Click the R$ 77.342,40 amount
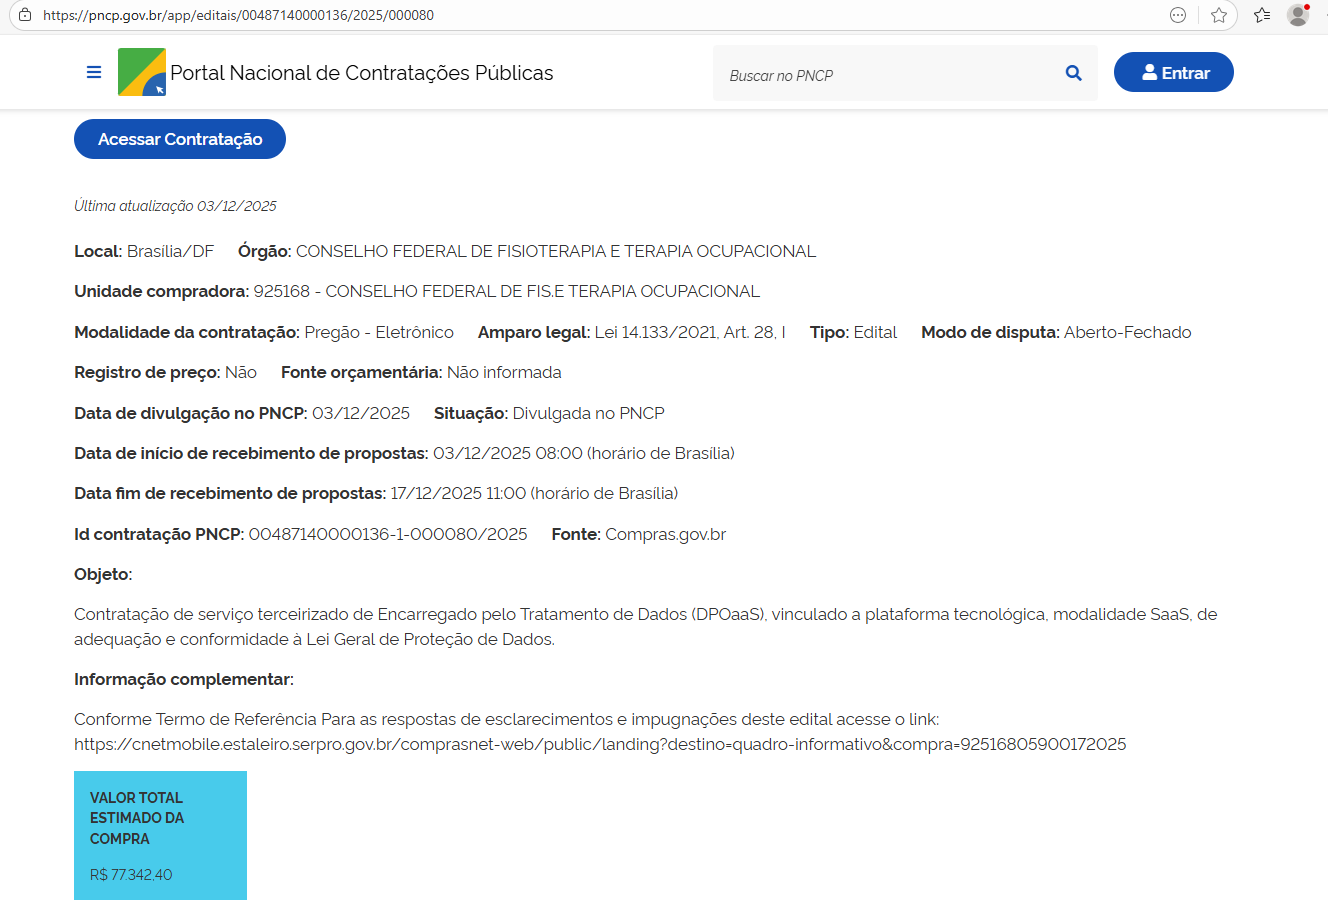 click(131, 875)
